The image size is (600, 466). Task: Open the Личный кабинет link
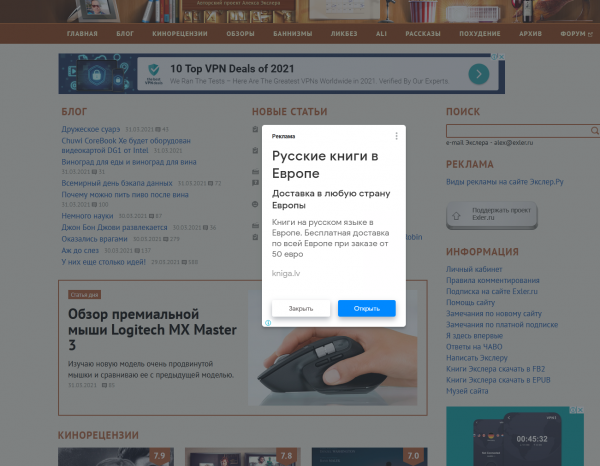(474, 270)
